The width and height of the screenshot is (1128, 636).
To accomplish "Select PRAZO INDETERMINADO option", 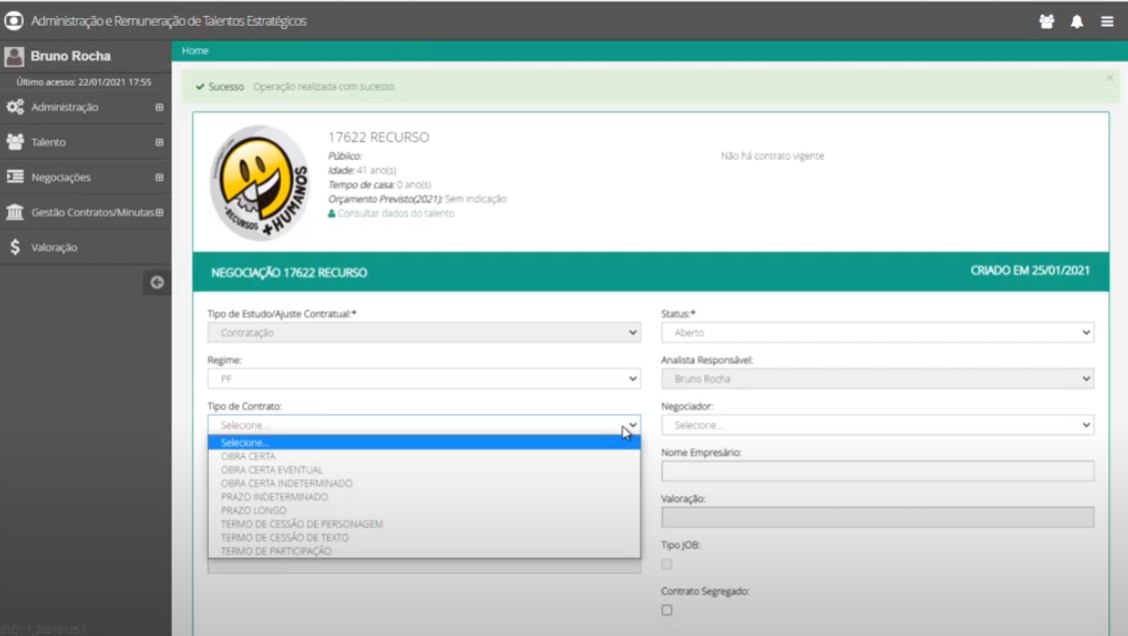I will coord(424,497).
